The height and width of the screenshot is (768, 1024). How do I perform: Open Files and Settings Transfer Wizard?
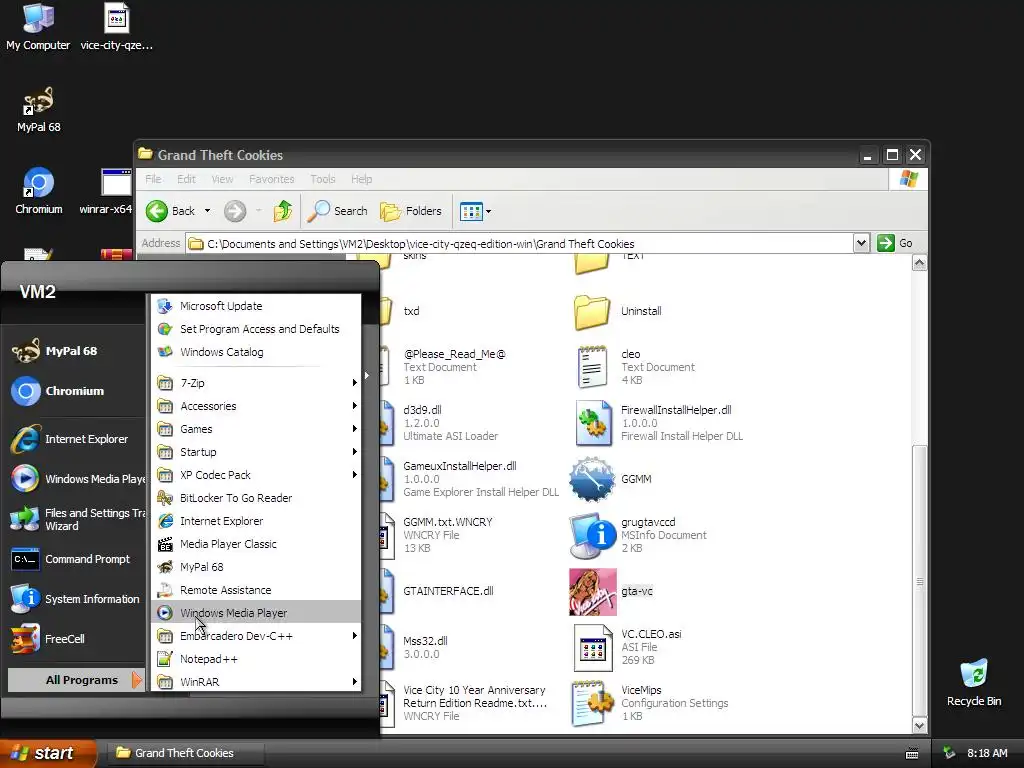tap(76, 520)
